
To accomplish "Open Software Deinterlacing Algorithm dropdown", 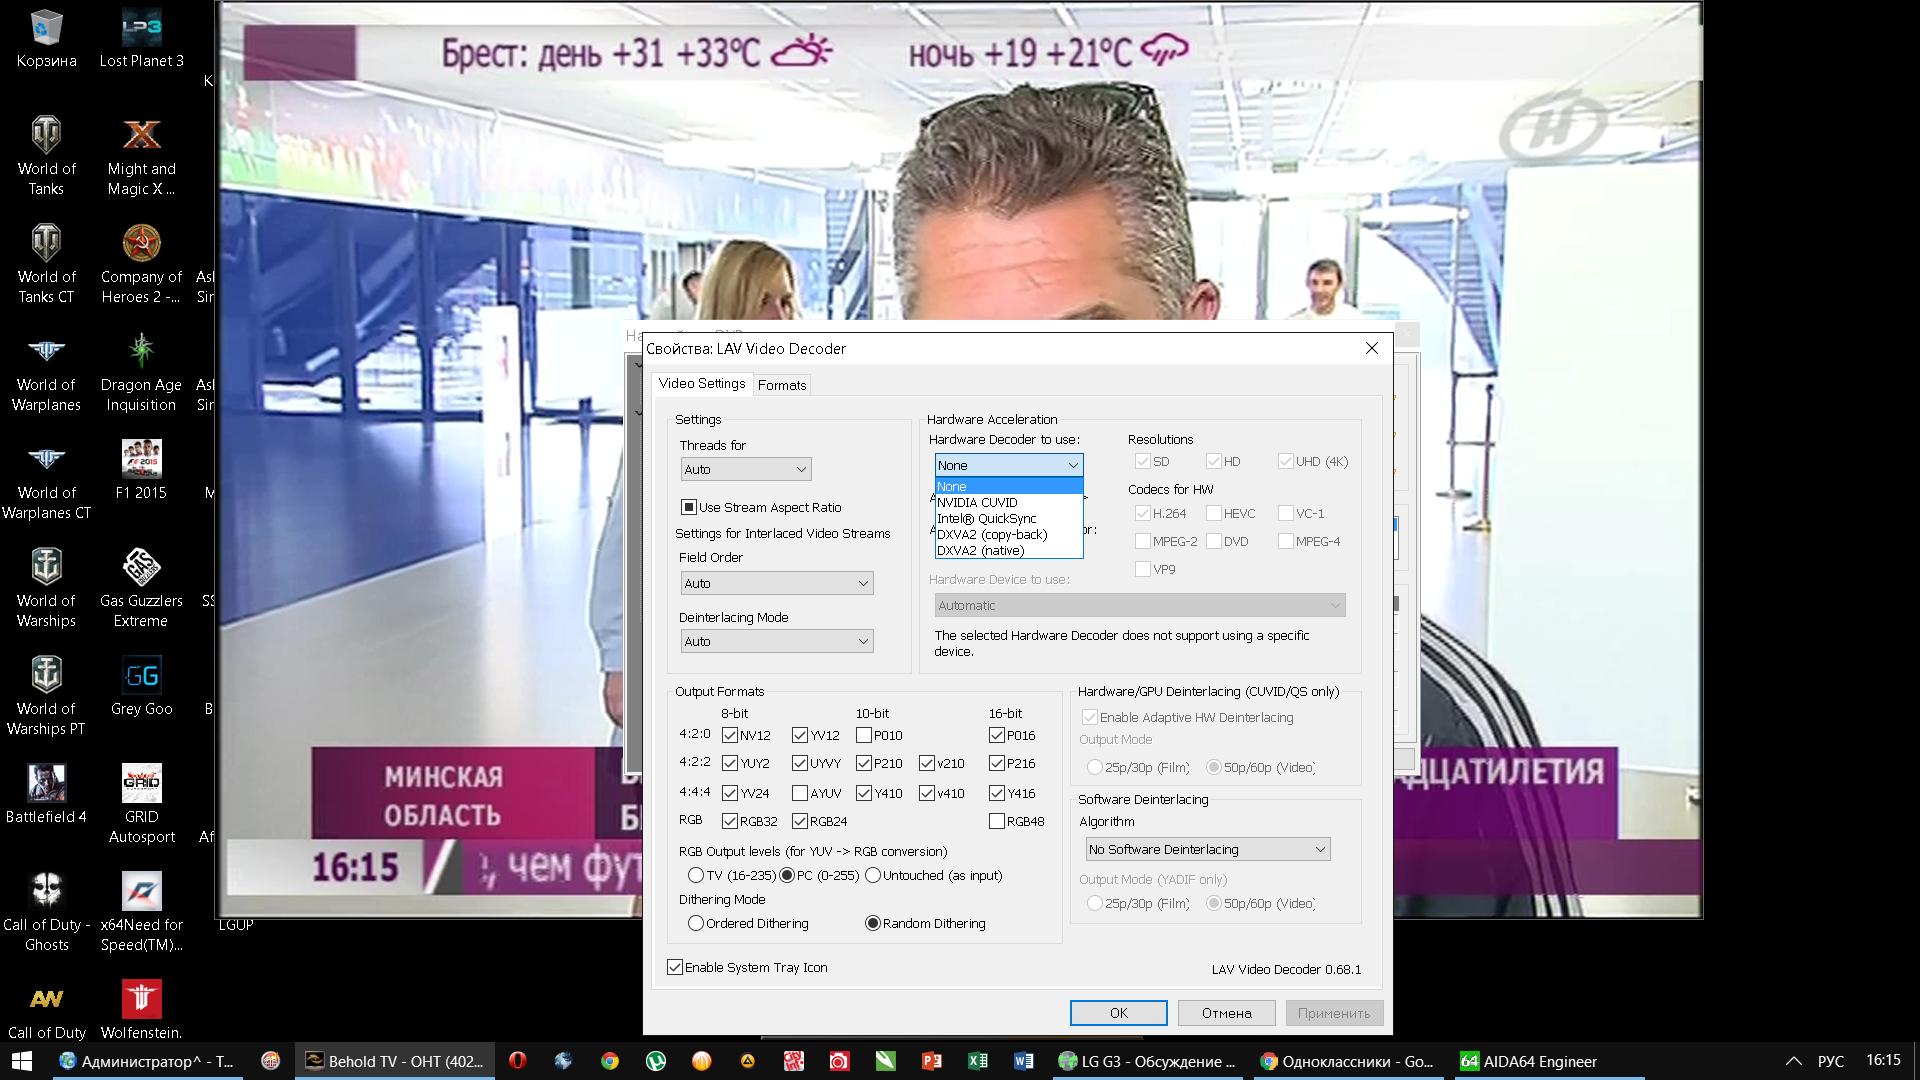I will point(1207,849).
